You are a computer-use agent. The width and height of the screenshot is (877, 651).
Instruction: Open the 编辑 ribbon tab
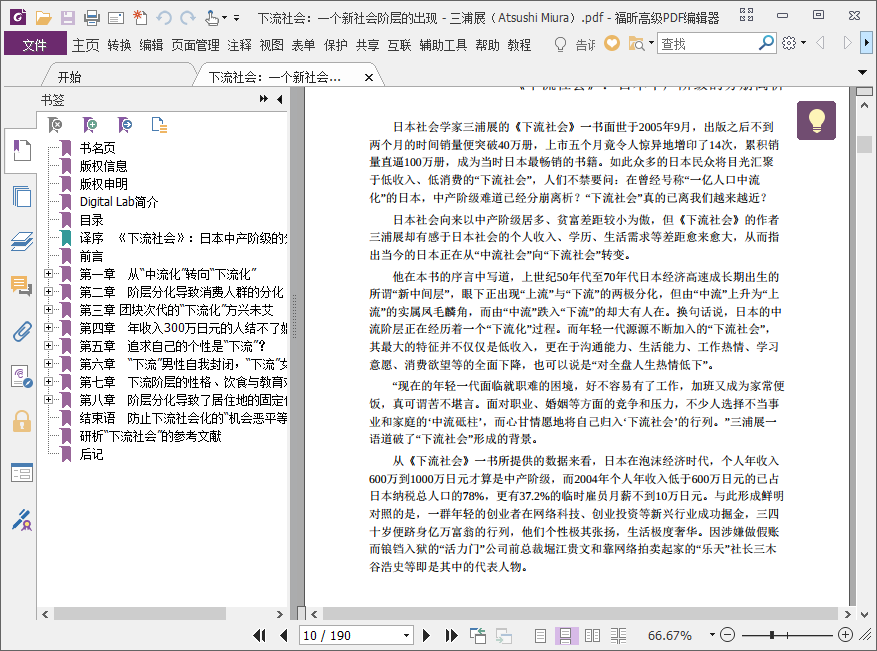click(151, 45)
